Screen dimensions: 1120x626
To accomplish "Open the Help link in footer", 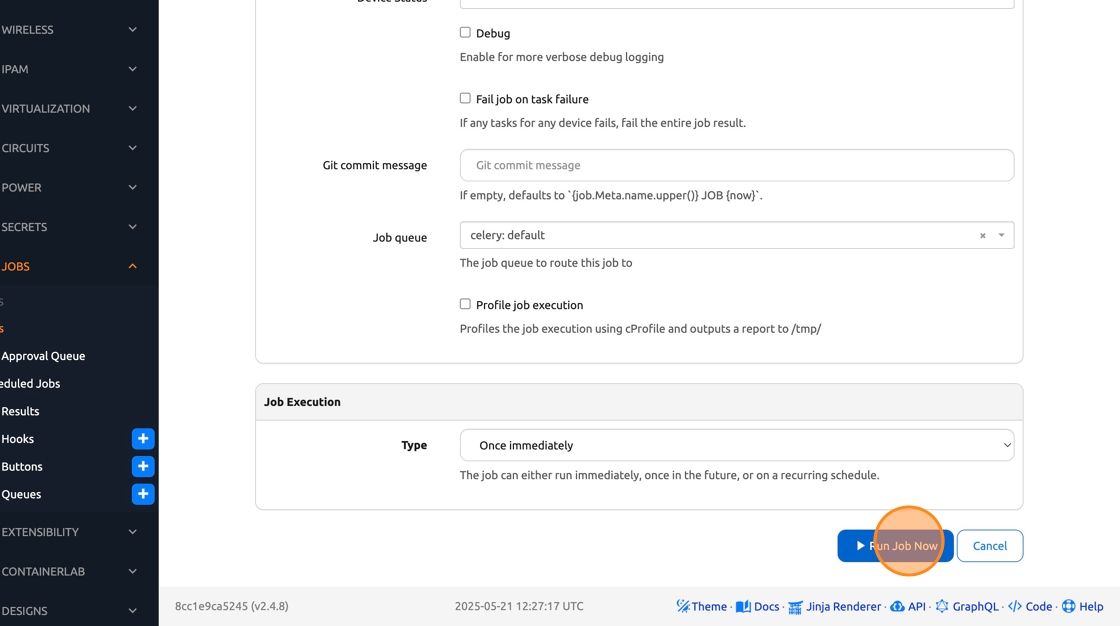I will coord(1083,606).
